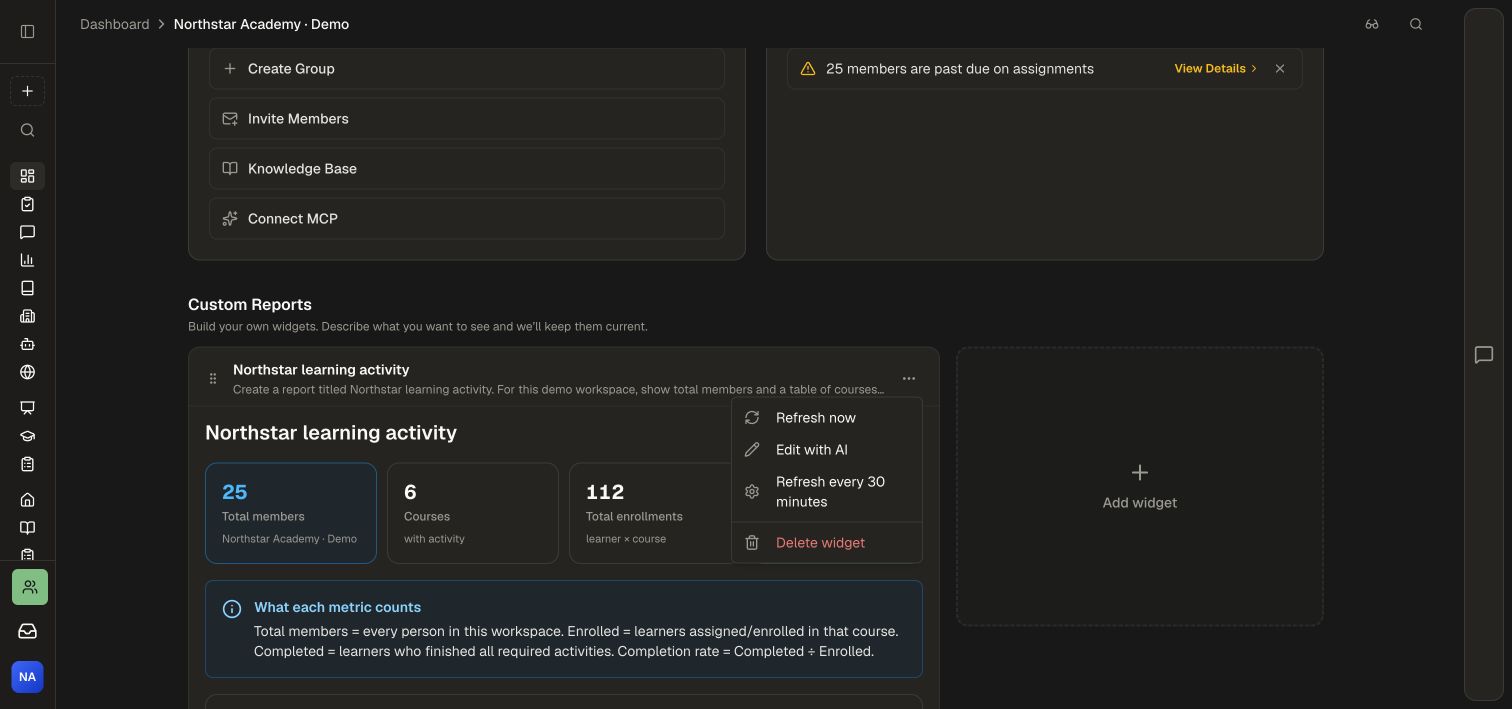Open the chat bubble icon in sidebar
The width and height of the screenshot is (1512, 709).
[x=27, y=232]
